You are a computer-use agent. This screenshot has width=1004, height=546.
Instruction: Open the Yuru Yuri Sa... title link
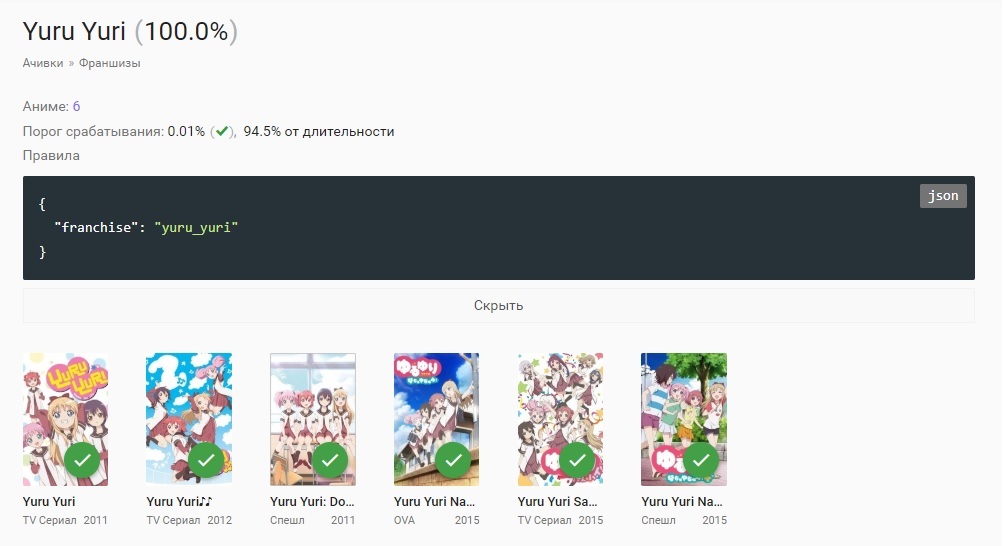(x=560, y=502)
